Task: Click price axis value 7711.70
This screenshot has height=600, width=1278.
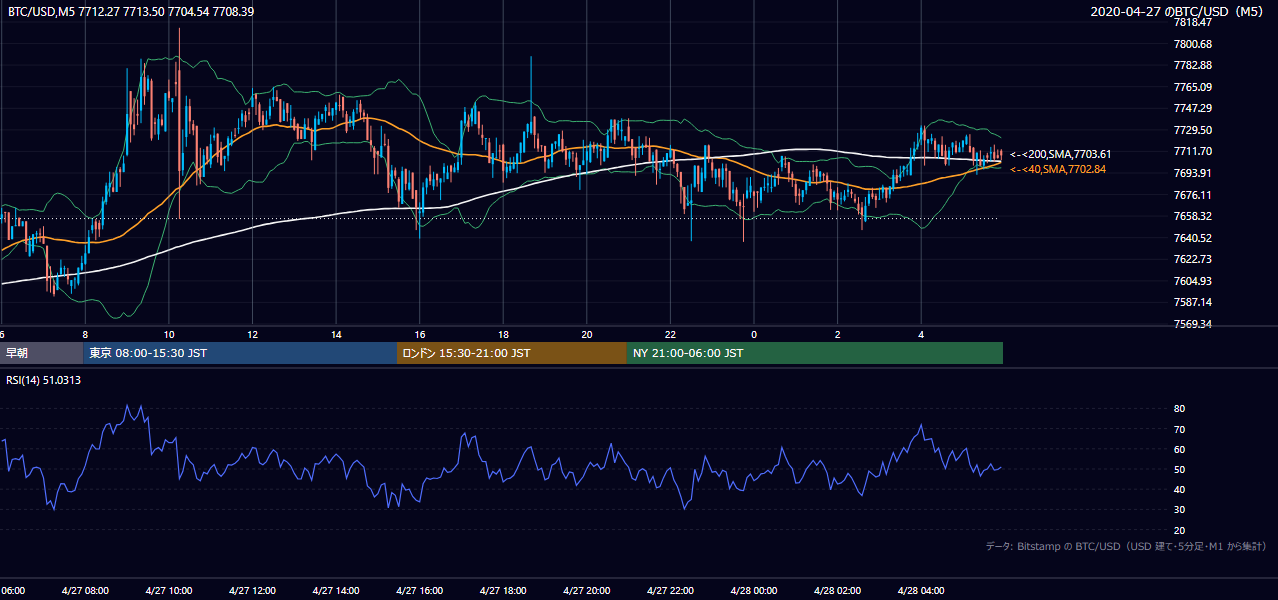Action: (x=1192, y=151)
